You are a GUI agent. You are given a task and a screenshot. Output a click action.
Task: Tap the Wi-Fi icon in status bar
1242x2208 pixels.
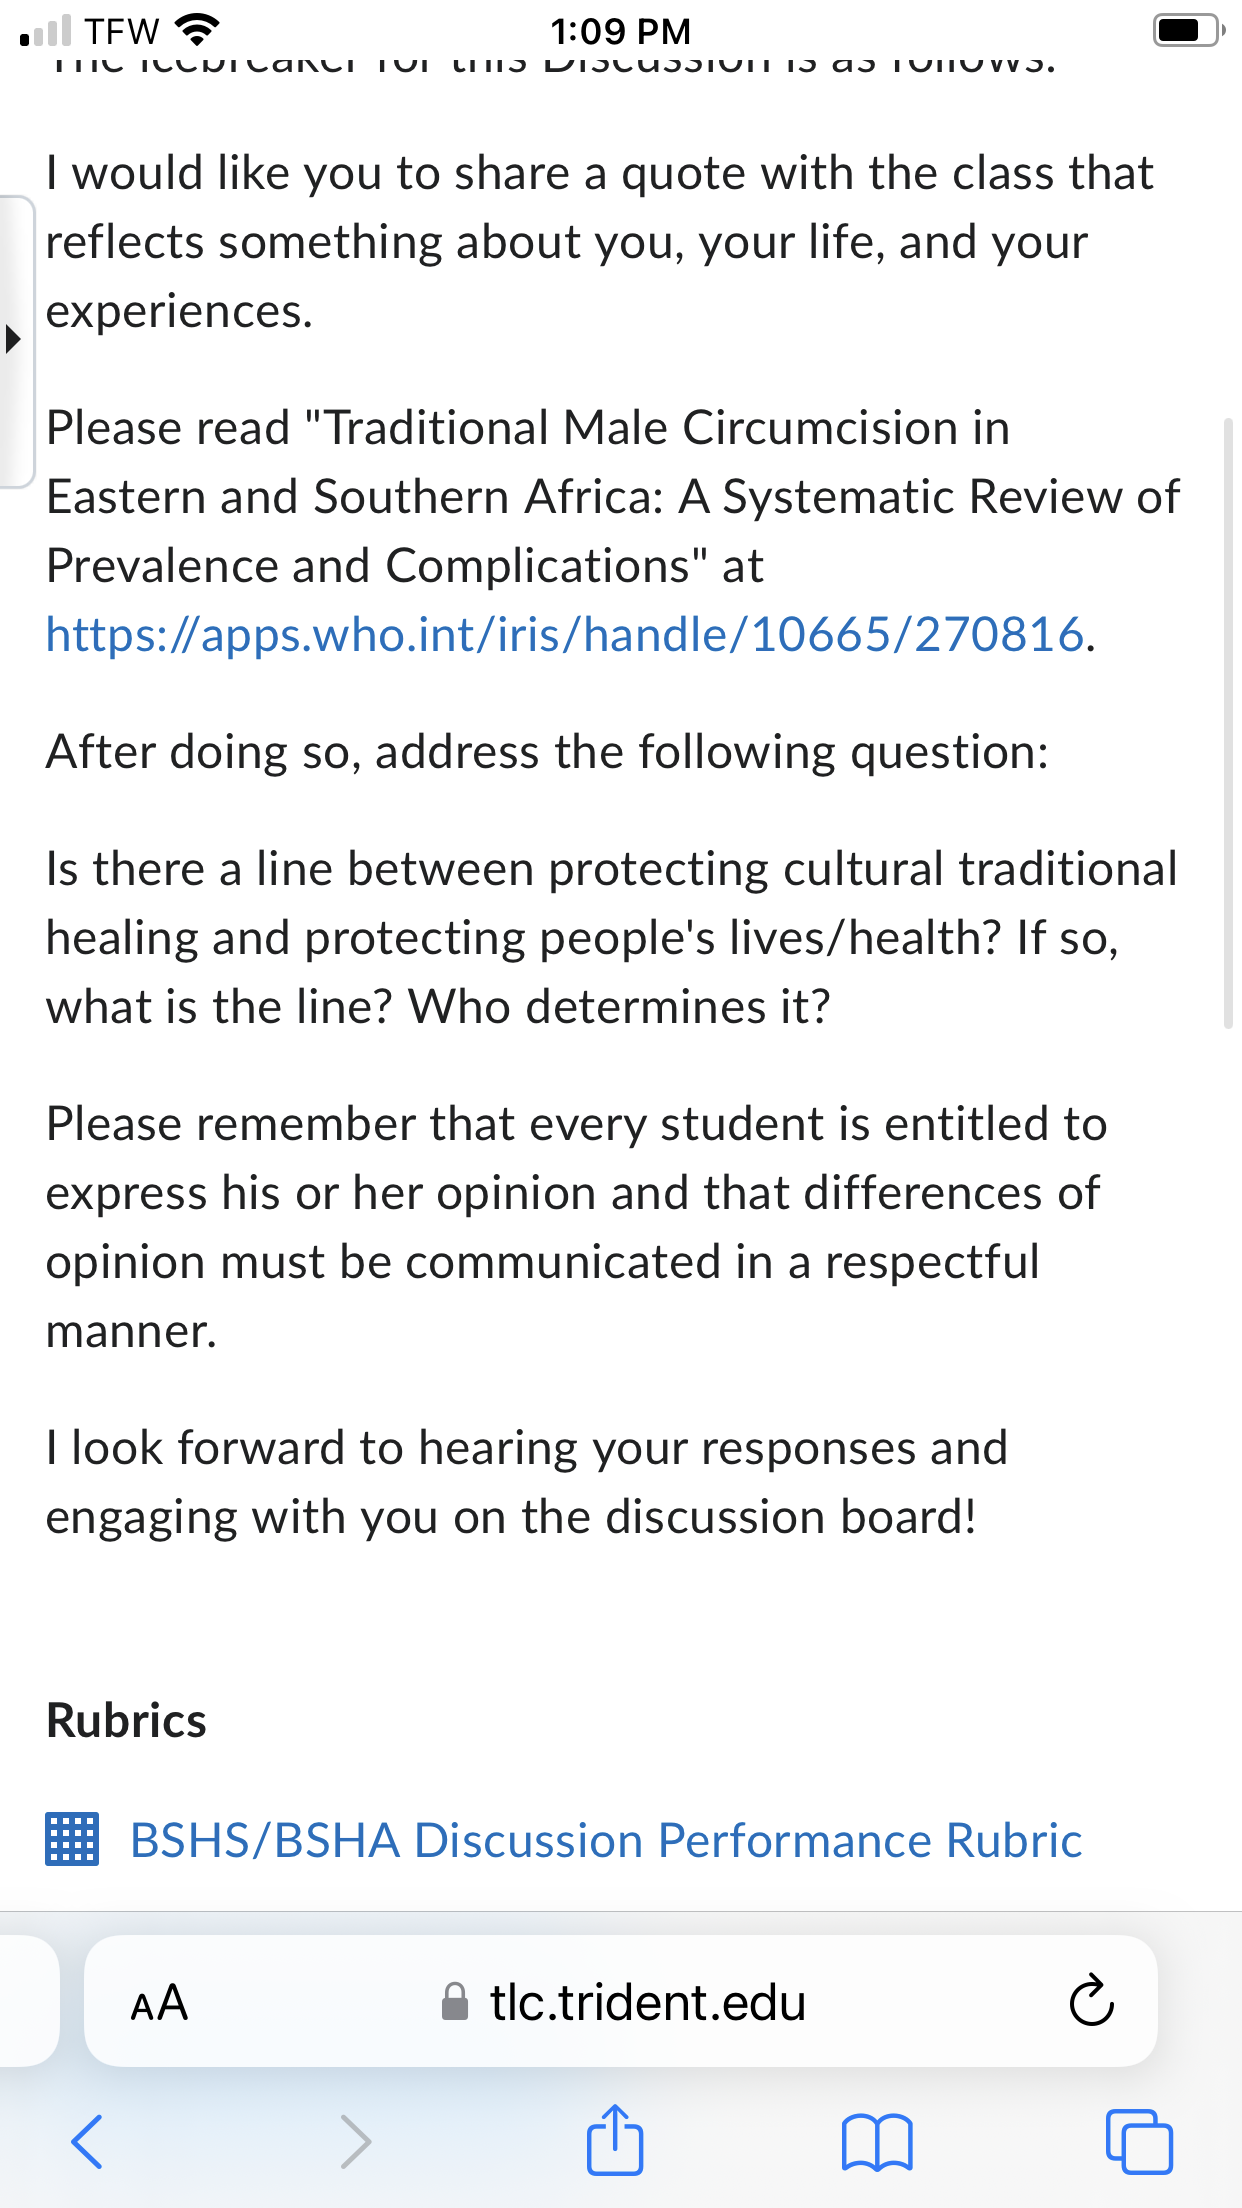click(197, 30)
